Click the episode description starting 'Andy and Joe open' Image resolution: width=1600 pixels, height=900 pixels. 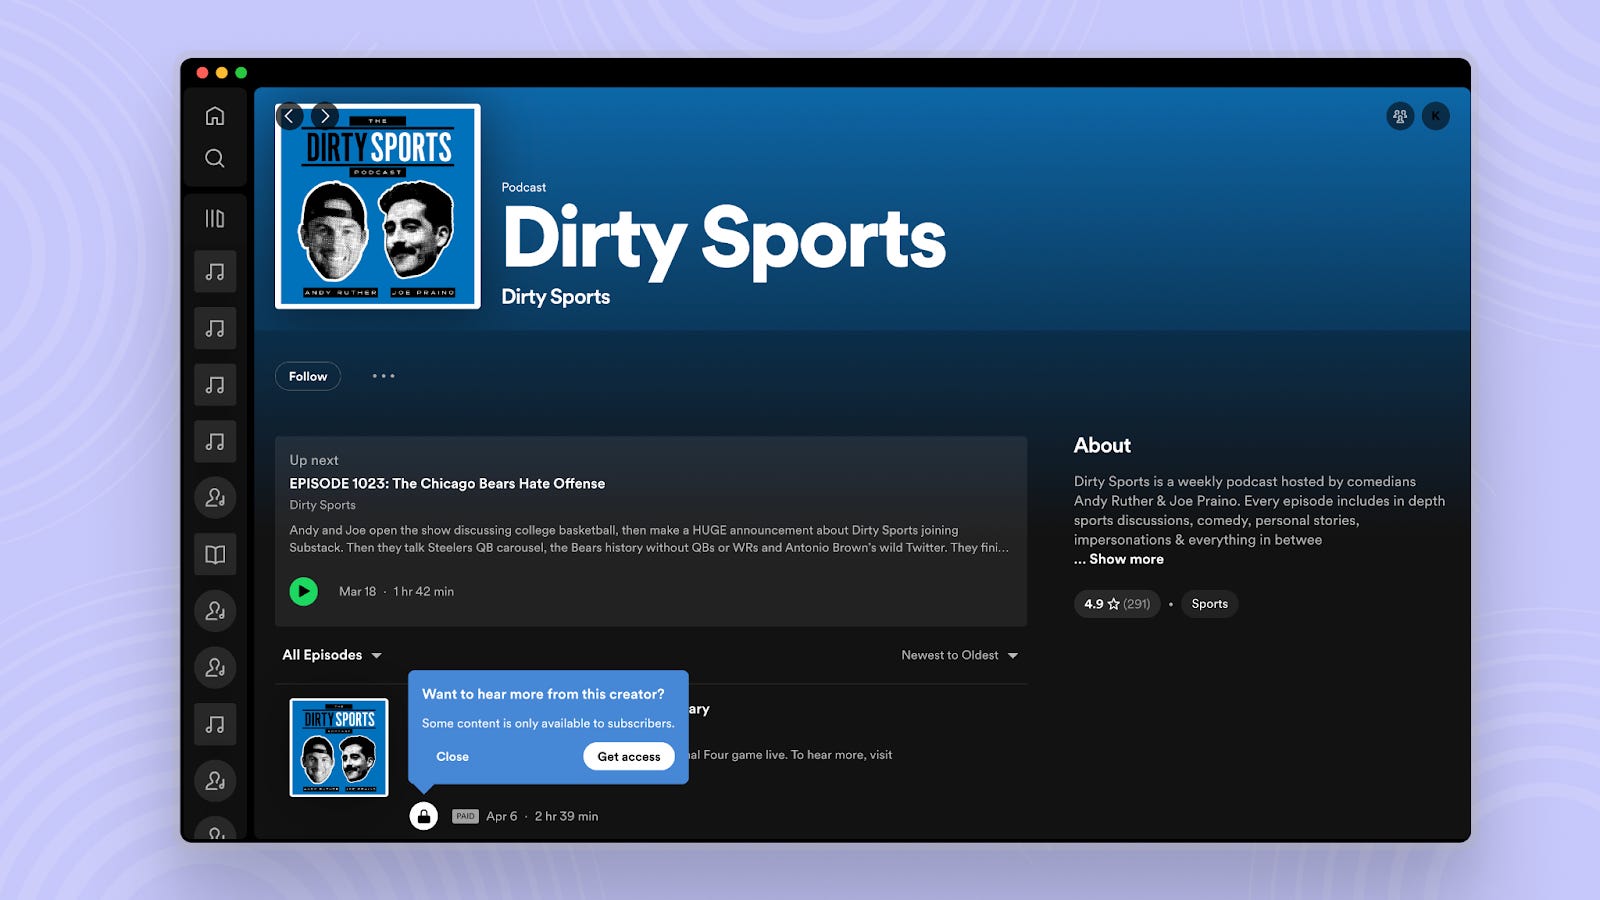point(649,539)
